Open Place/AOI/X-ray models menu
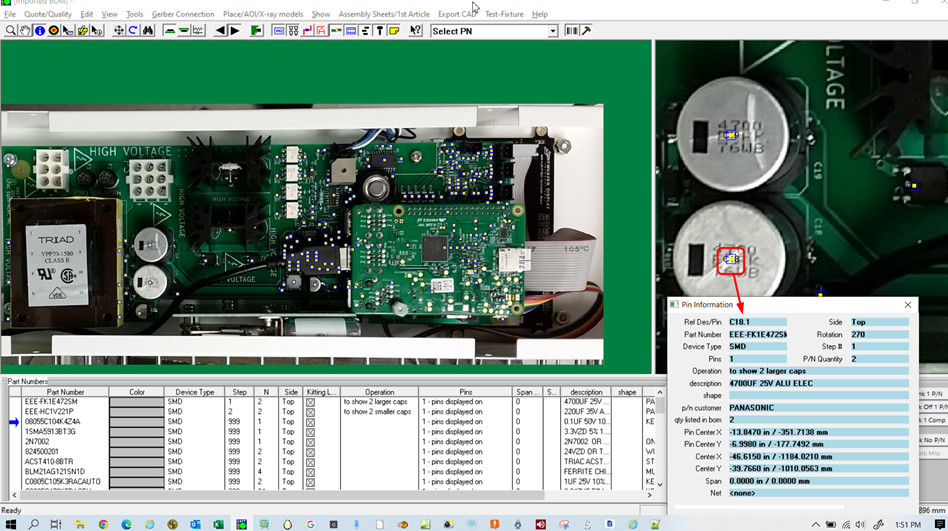The height and width of the screenshot is (531, 948). (263, 14)
